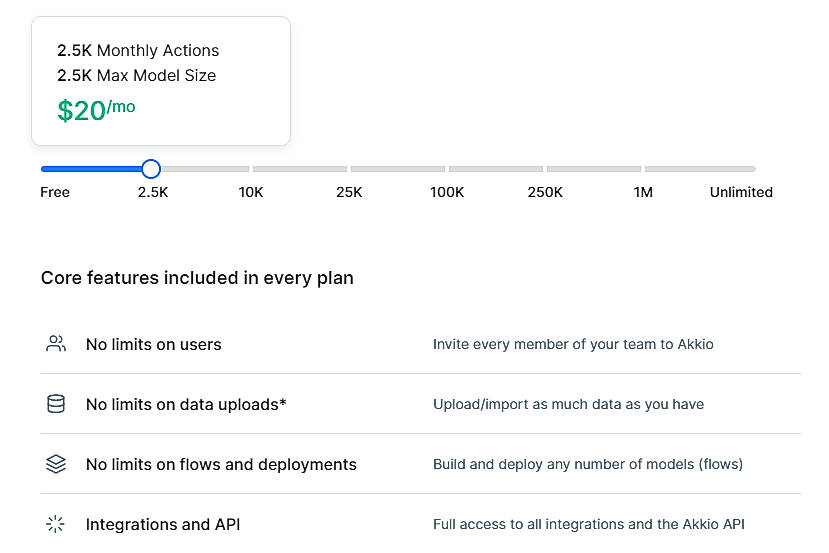Select the 1M tier label

click(x=643, y=192)
